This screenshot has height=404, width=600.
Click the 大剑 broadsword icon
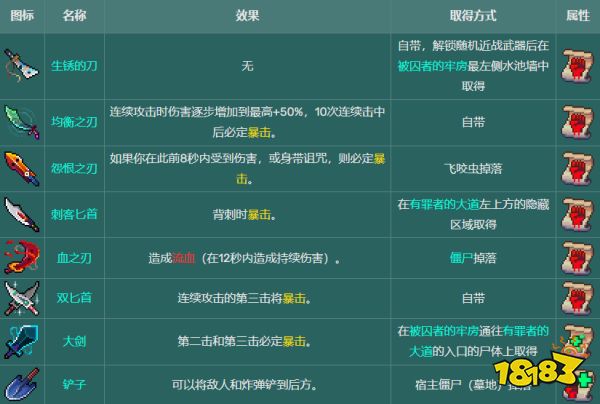22,341
